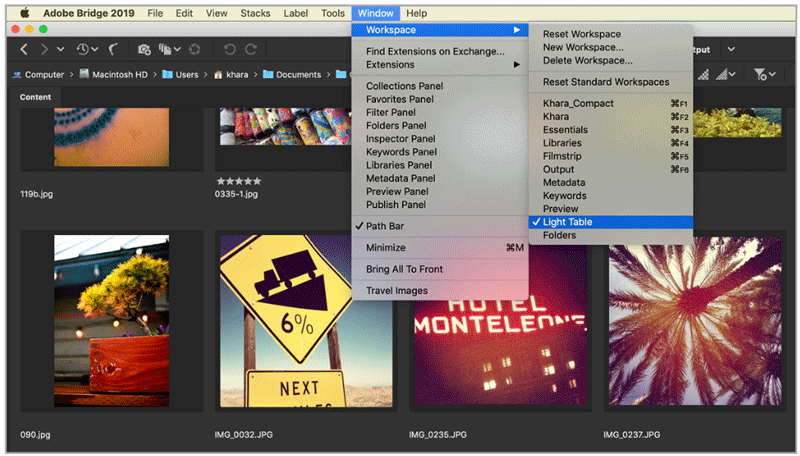Open the filter by rating funnel
Screen dimensions: 800x456
pyautogui.click(x=764, y=74)
